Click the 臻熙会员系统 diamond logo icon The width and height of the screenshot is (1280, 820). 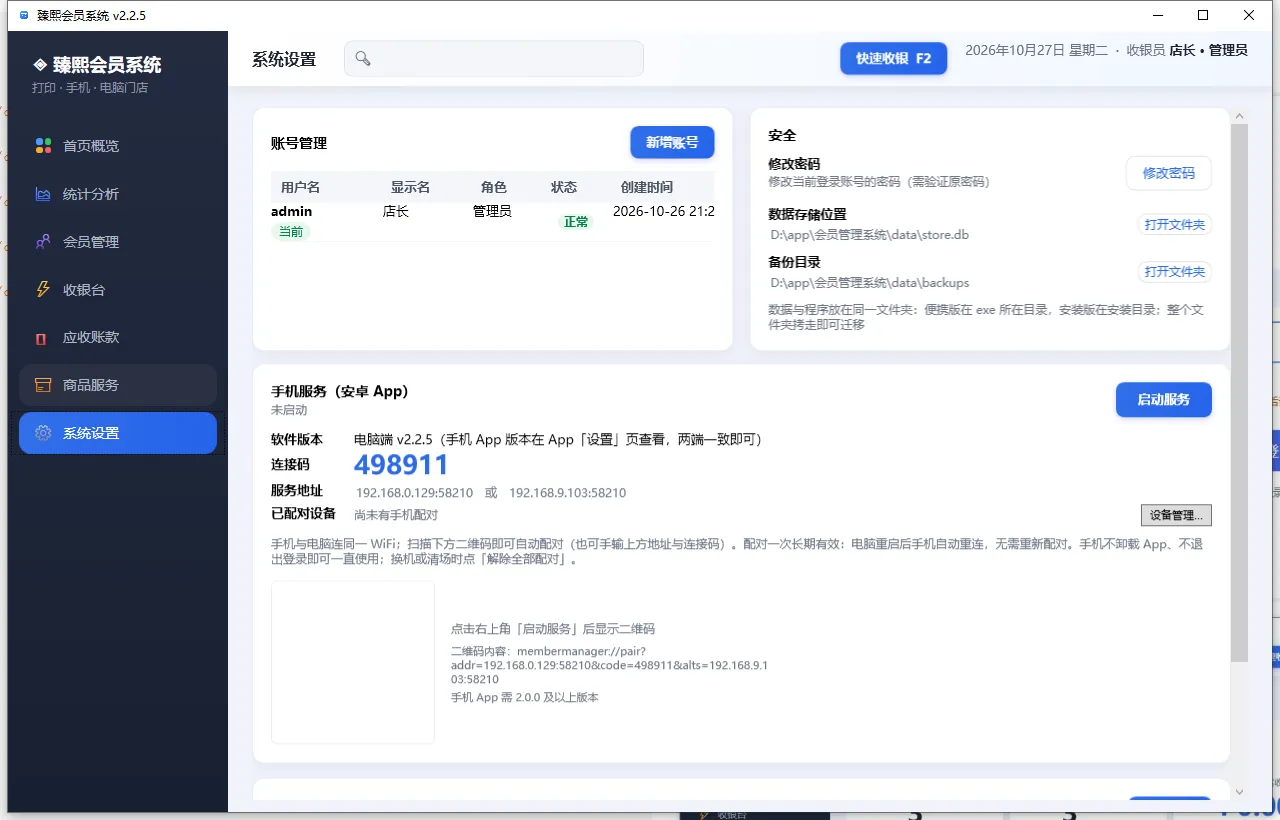(x=40, y=65)
